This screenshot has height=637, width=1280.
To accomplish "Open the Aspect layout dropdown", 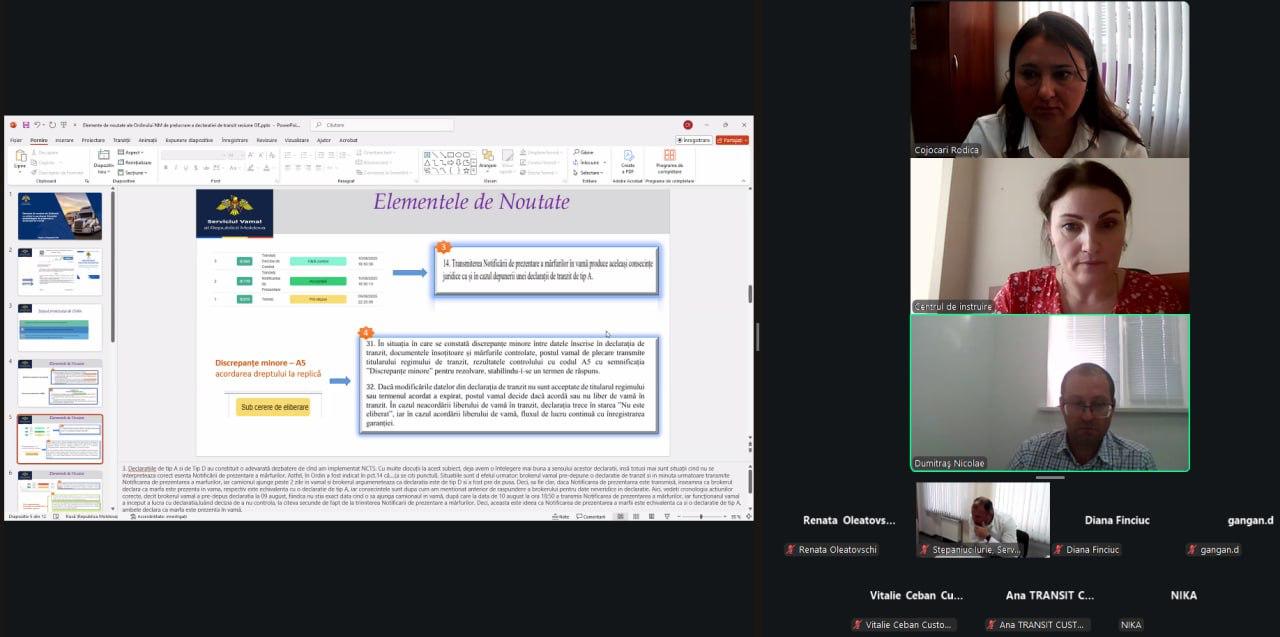I will click(x=134, y=152).
